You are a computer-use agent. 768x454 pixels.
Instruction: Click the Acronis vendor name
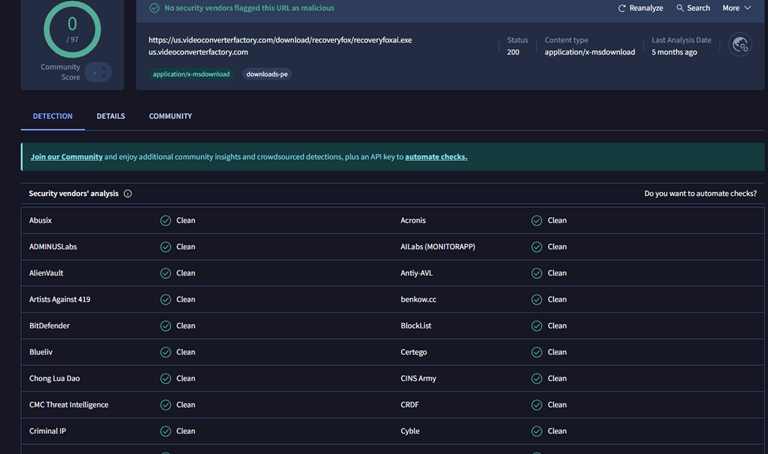click(413, 220)
